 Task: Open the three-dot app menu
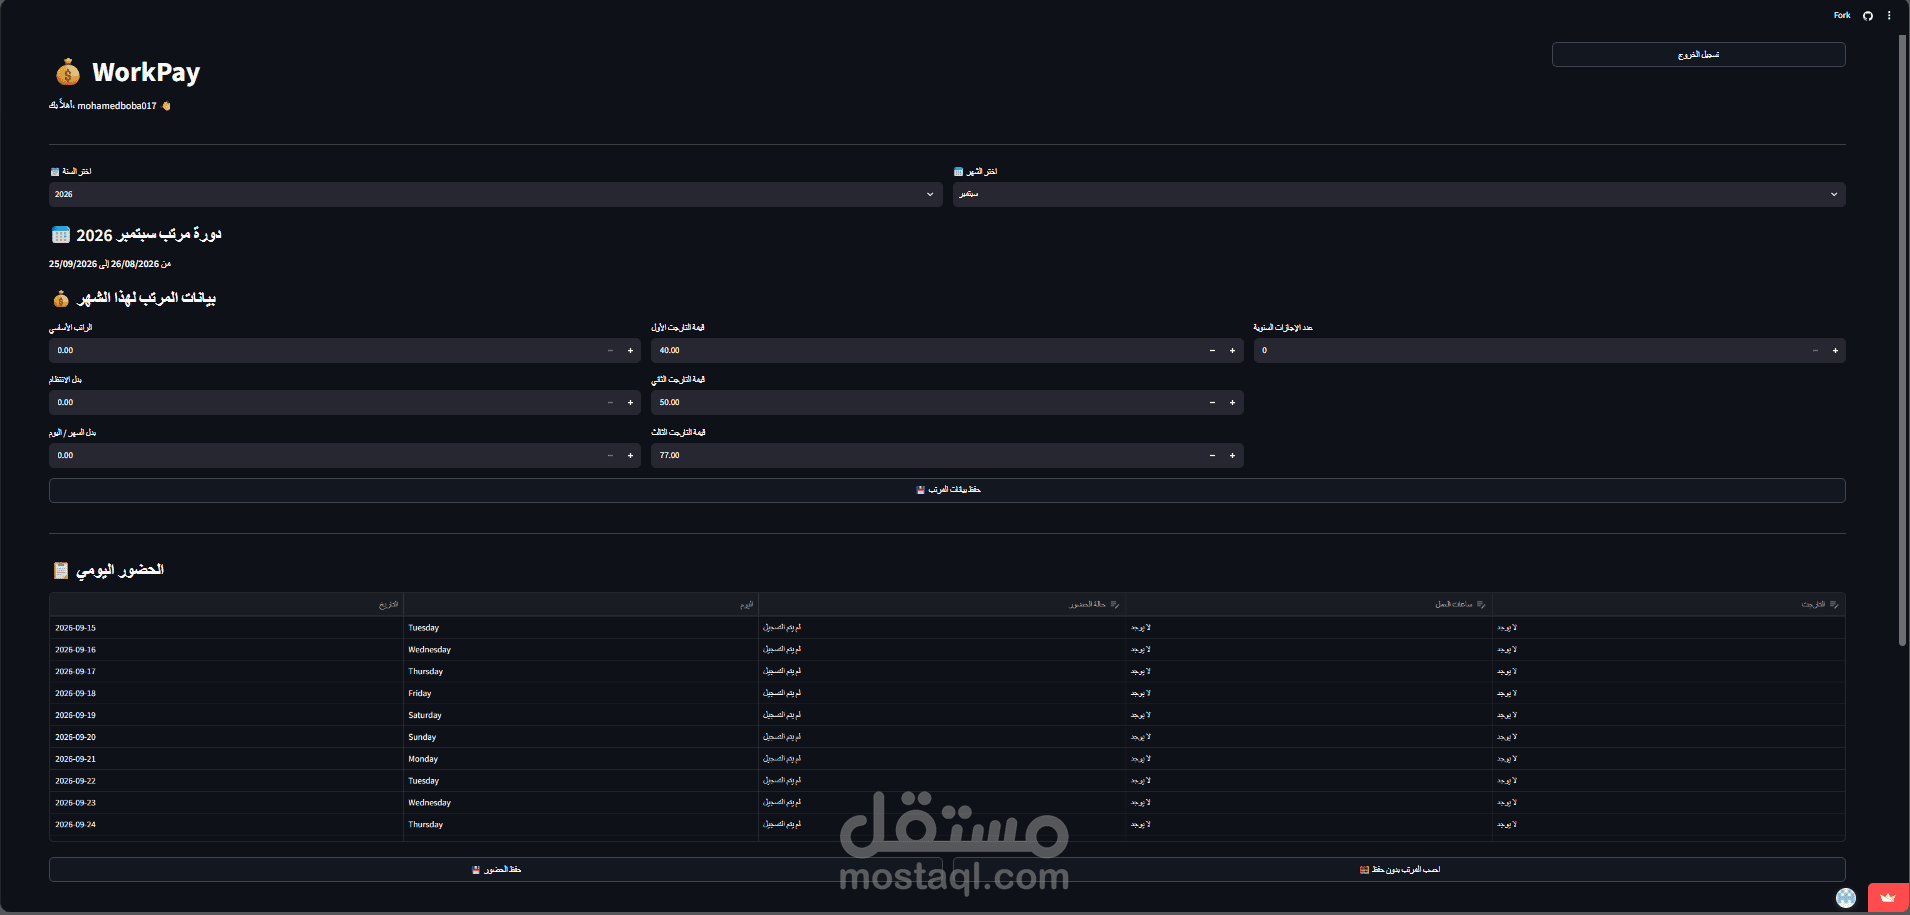pos(1889,15)
